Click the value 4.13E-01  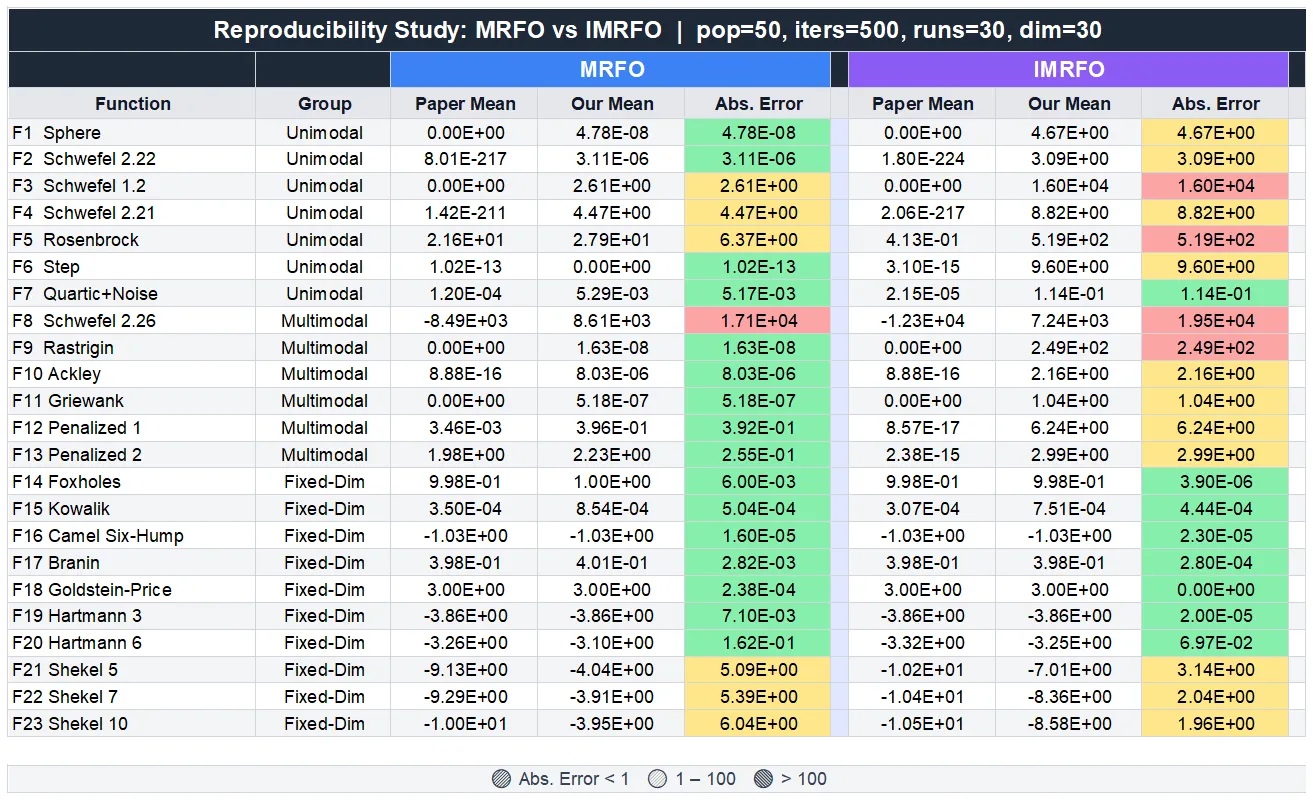pos(922,240)
